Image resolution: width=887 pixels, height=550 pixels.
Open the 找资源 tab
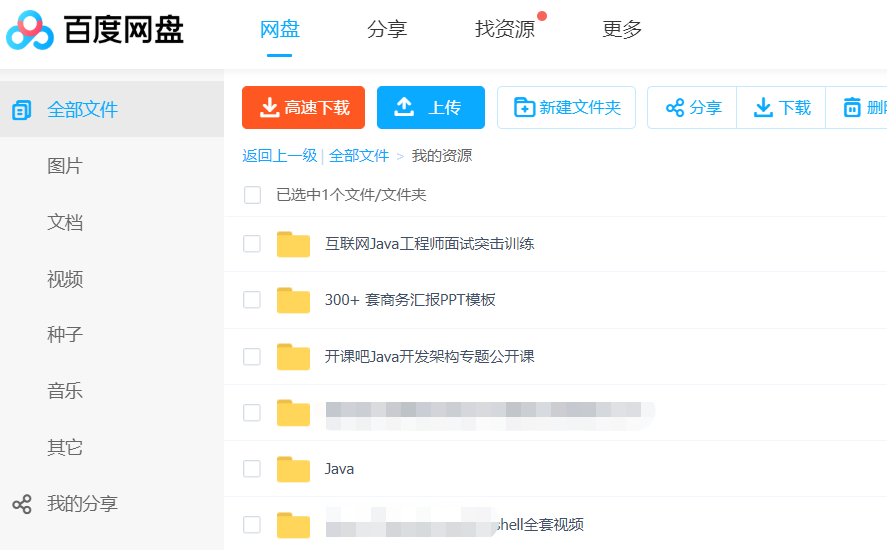pyautogui.click(x=505, y=29)
